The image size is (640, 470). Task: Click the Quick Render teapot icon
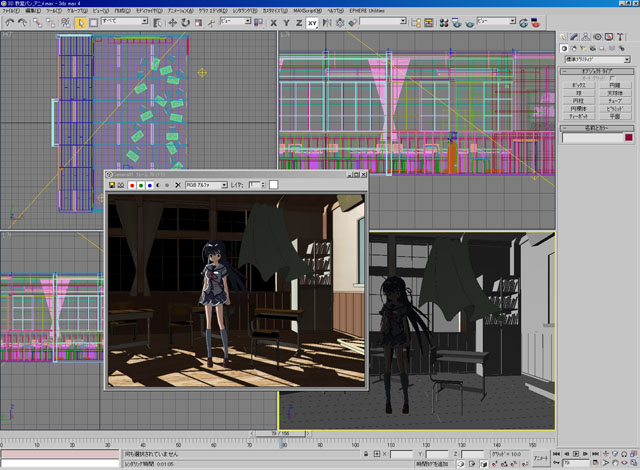pyautogui.click(x=470, y=23)
